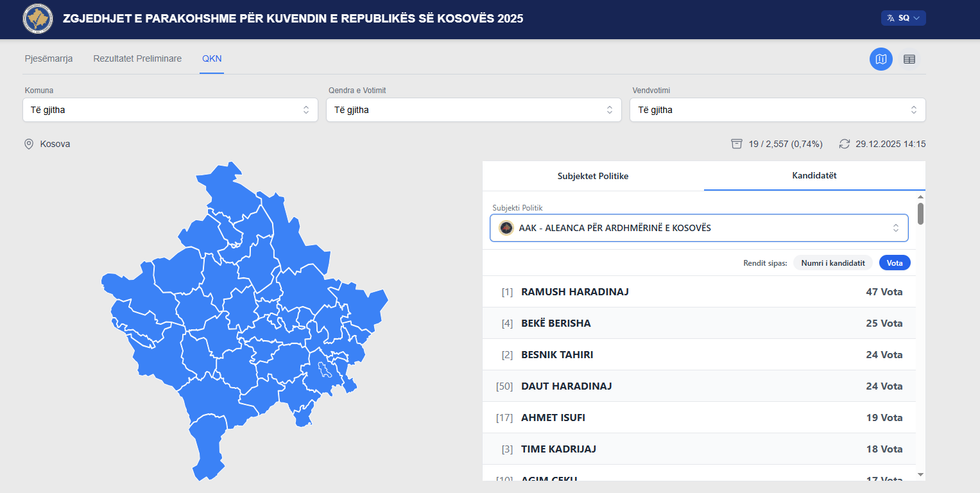
Task: Click the refresh timestamp icon
Action: pyautogui.click(x=845, y=144)
